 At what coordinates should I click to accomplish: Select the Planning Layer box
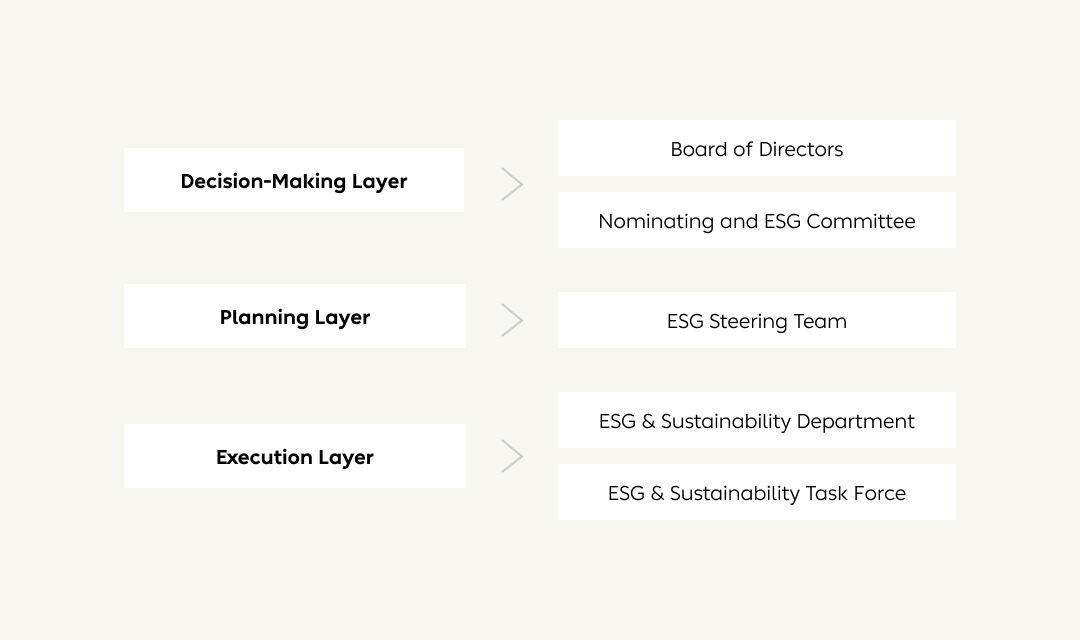pyautogui.click(x=294, y=316)
